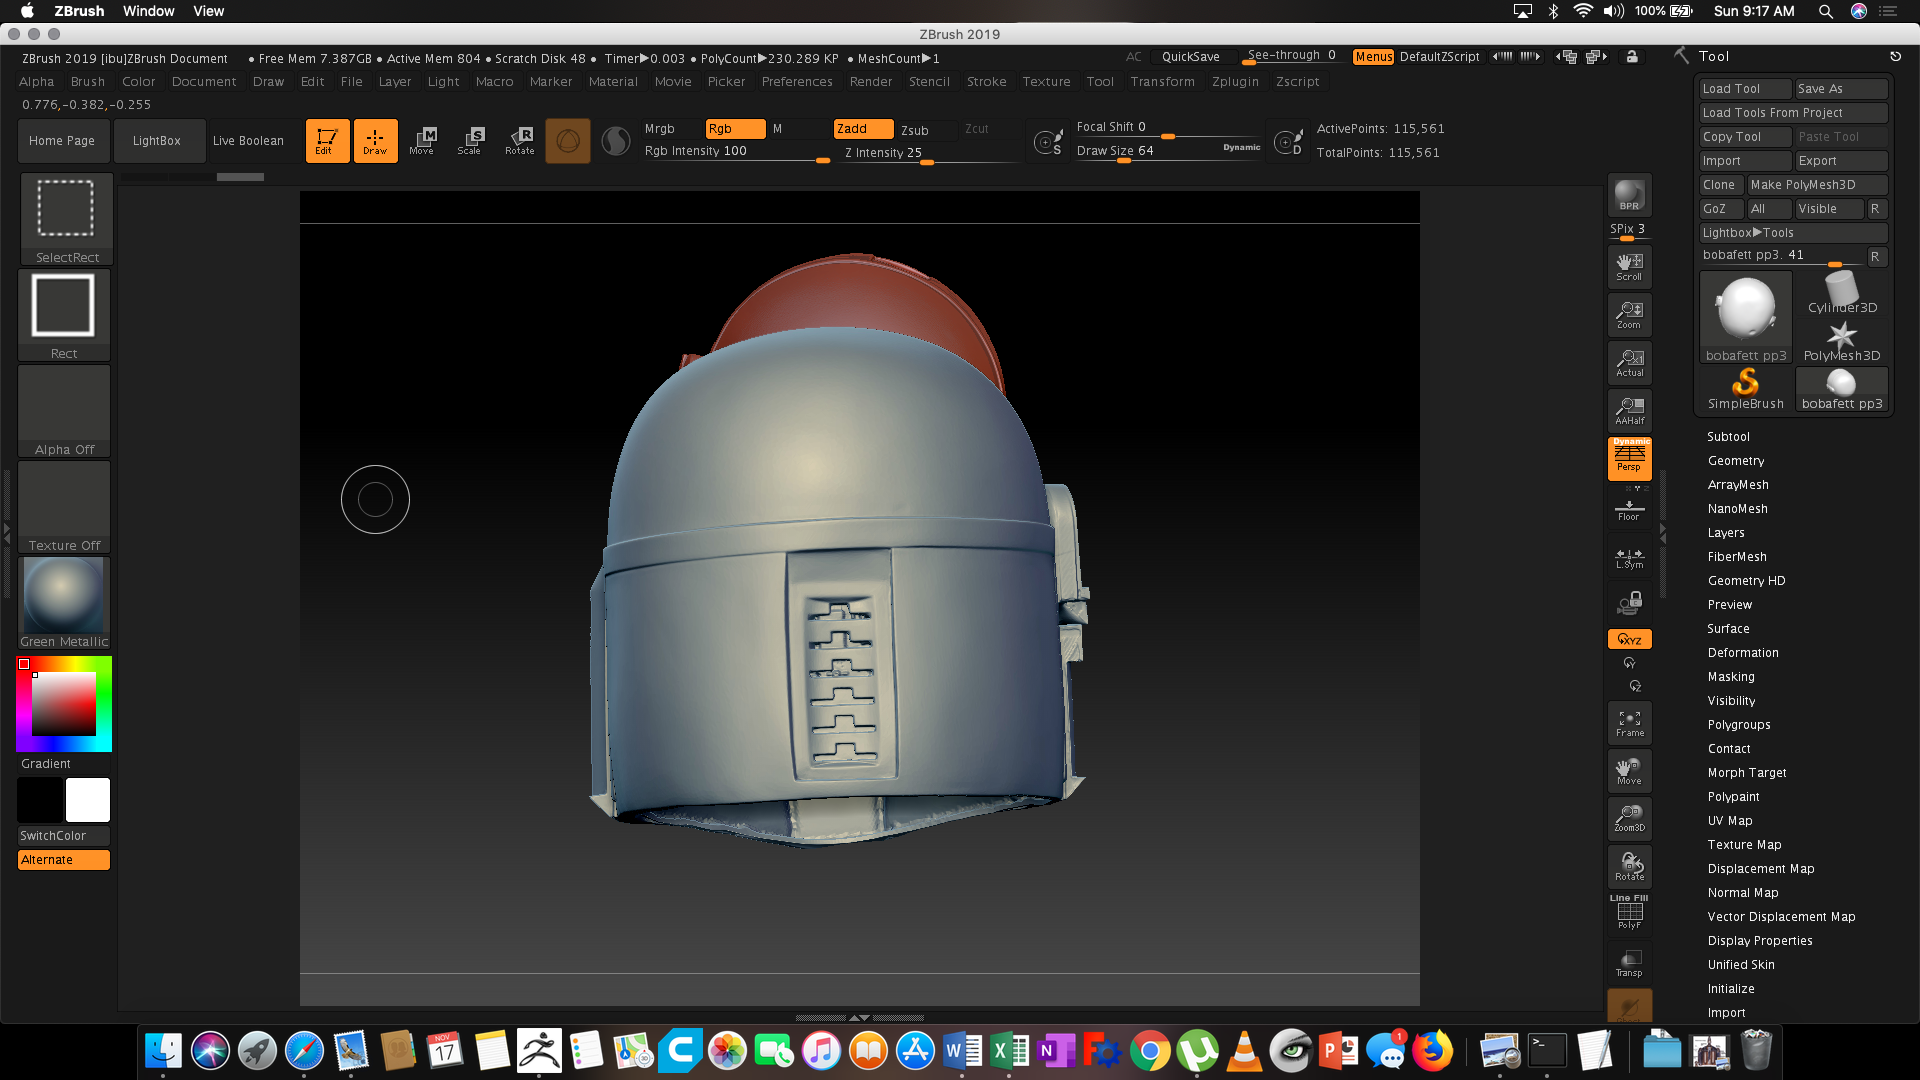
Task: Toggle PolyF line fill display
Action: coord(1629,913)
